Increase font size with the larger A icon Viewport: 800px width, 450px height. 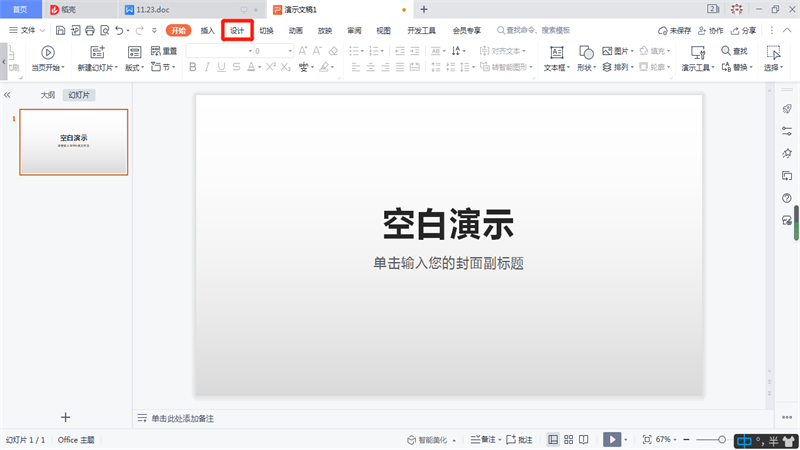point(303,51)
